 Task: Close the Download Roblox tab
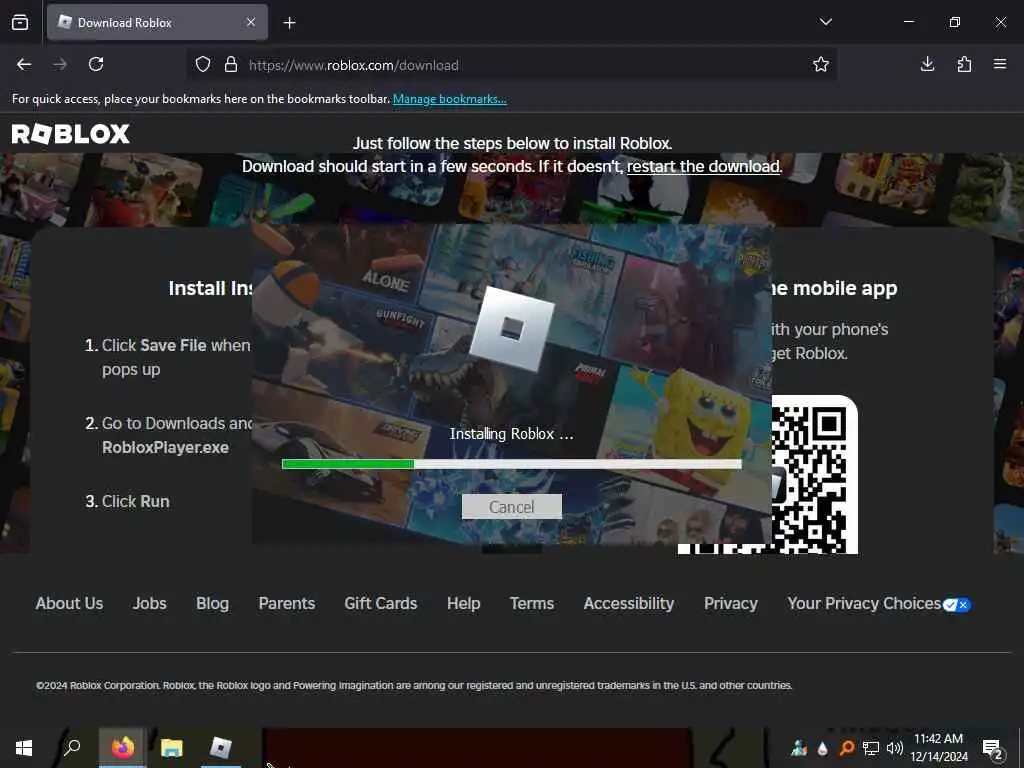pos(251,22)
